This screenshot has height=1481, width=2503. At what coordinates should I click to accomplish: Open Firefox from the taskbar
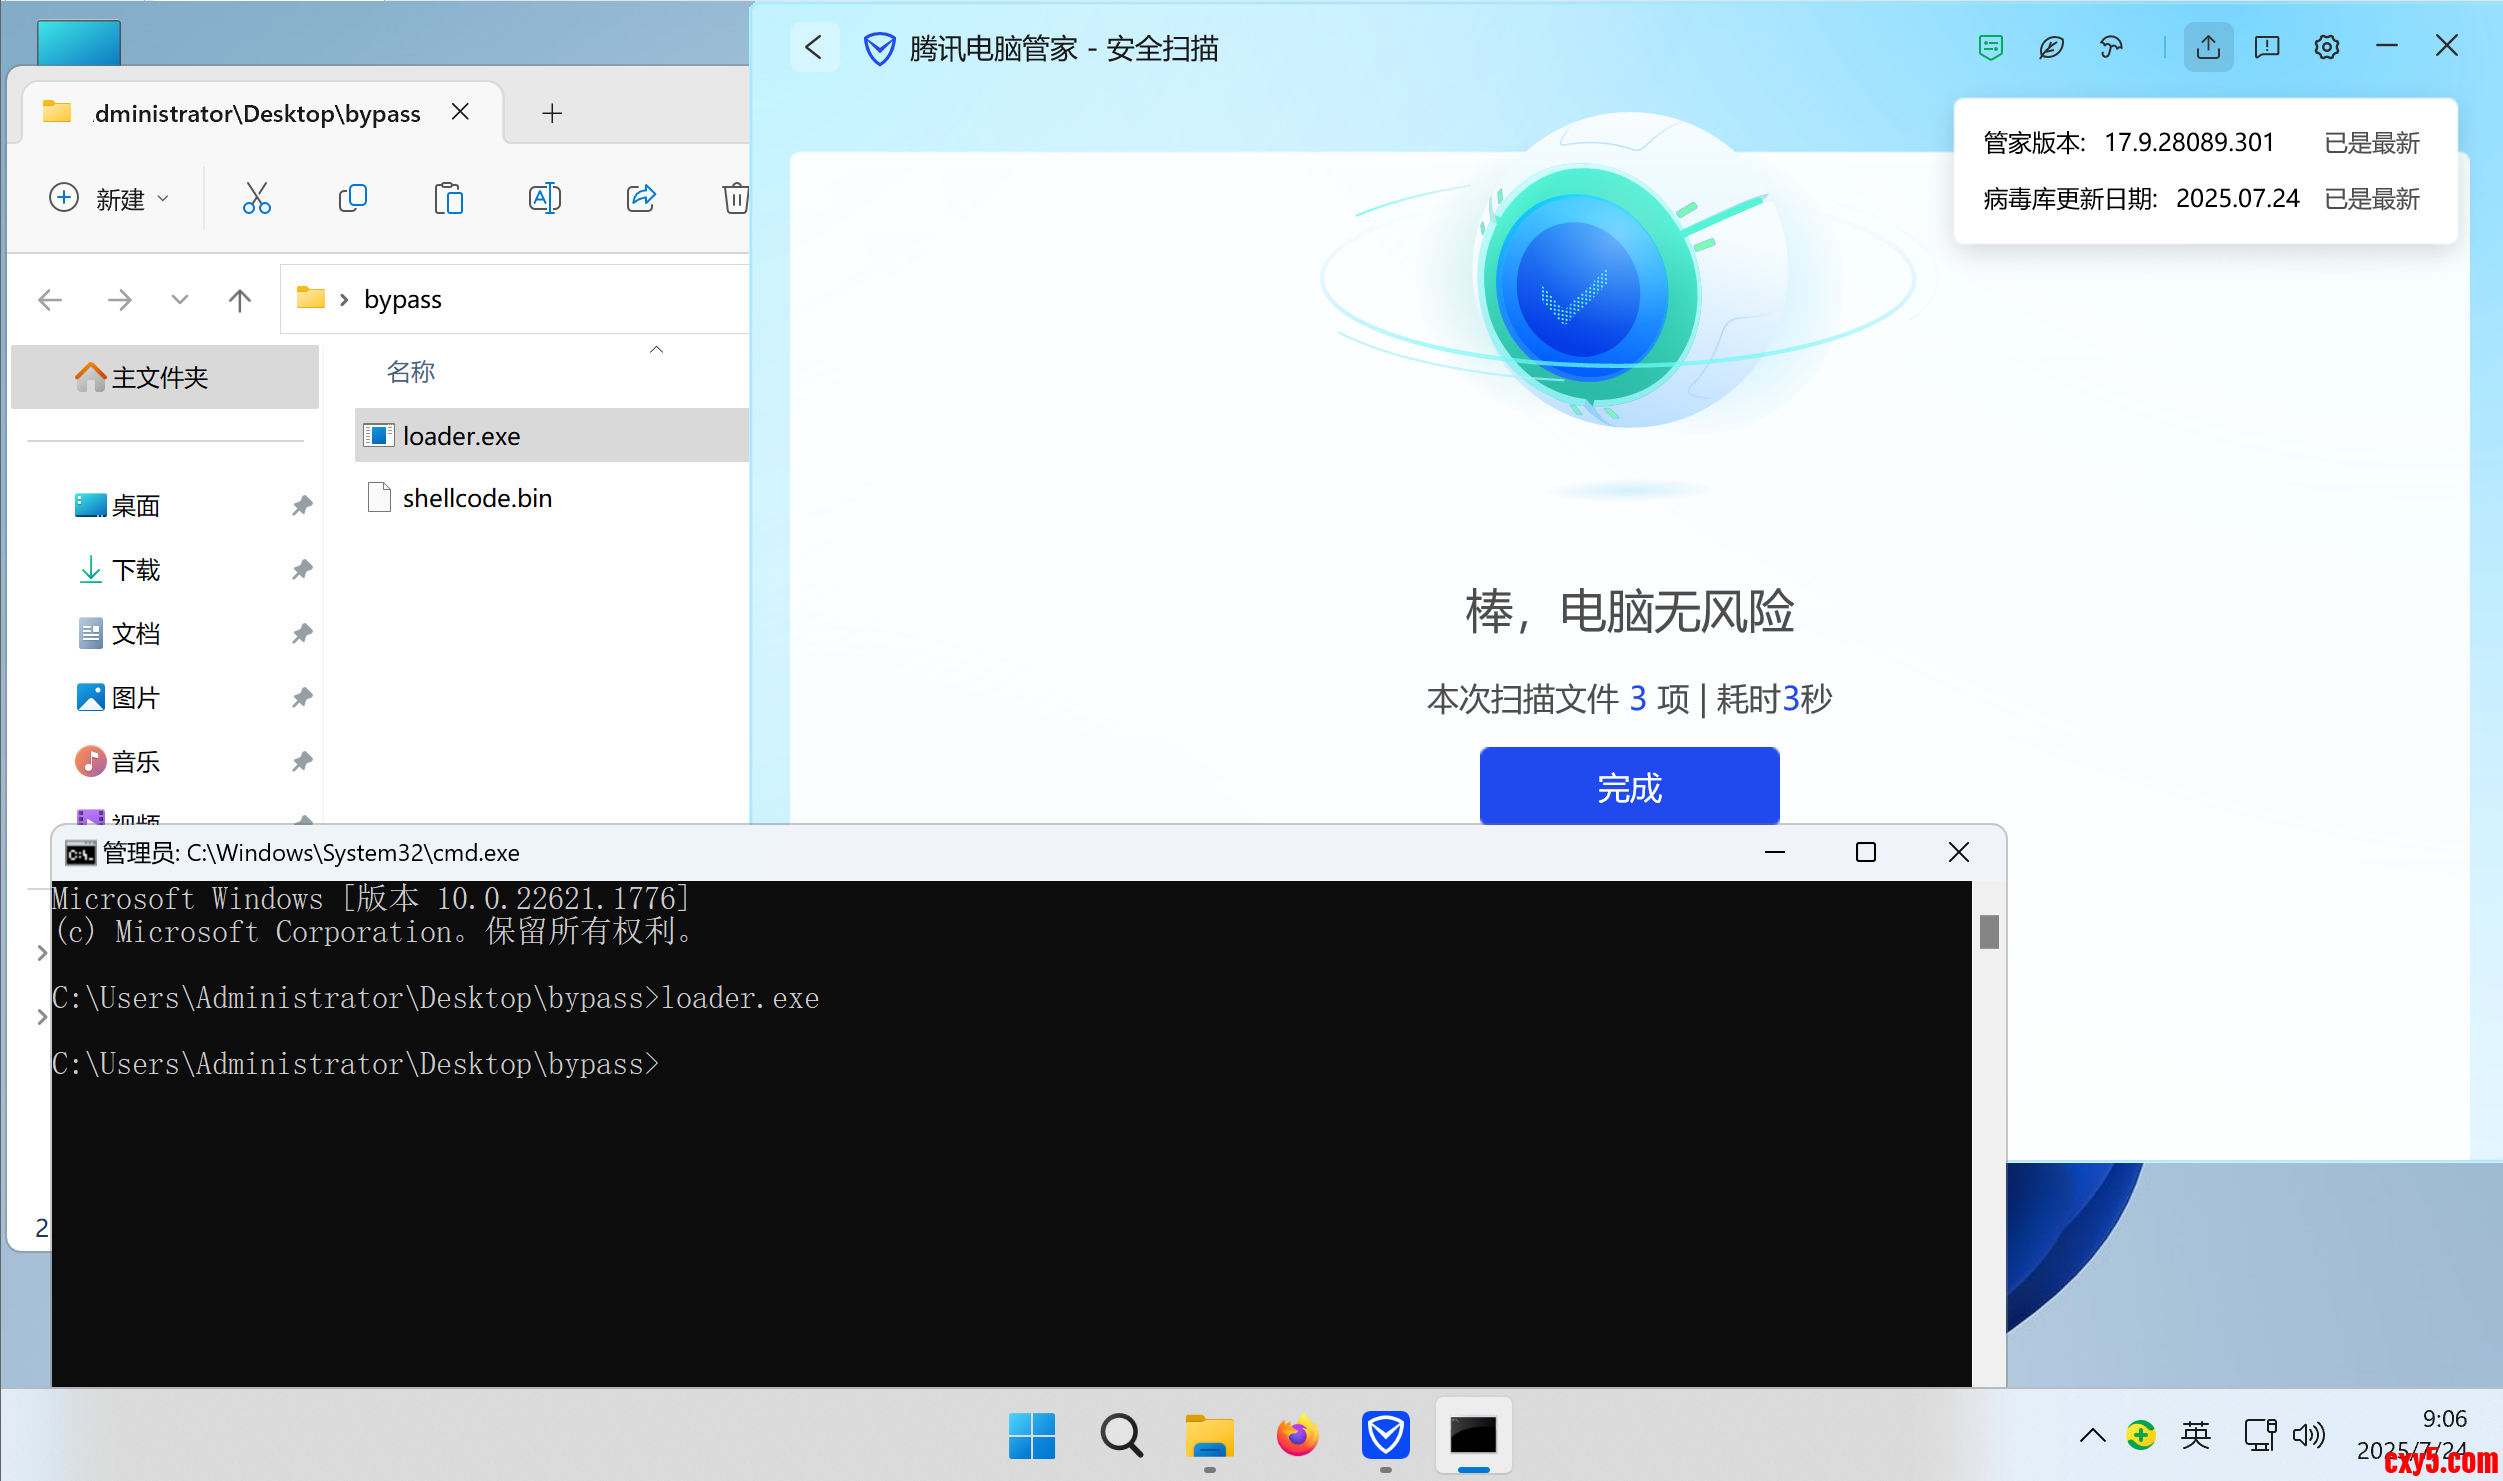(x=1297, y=1436)
